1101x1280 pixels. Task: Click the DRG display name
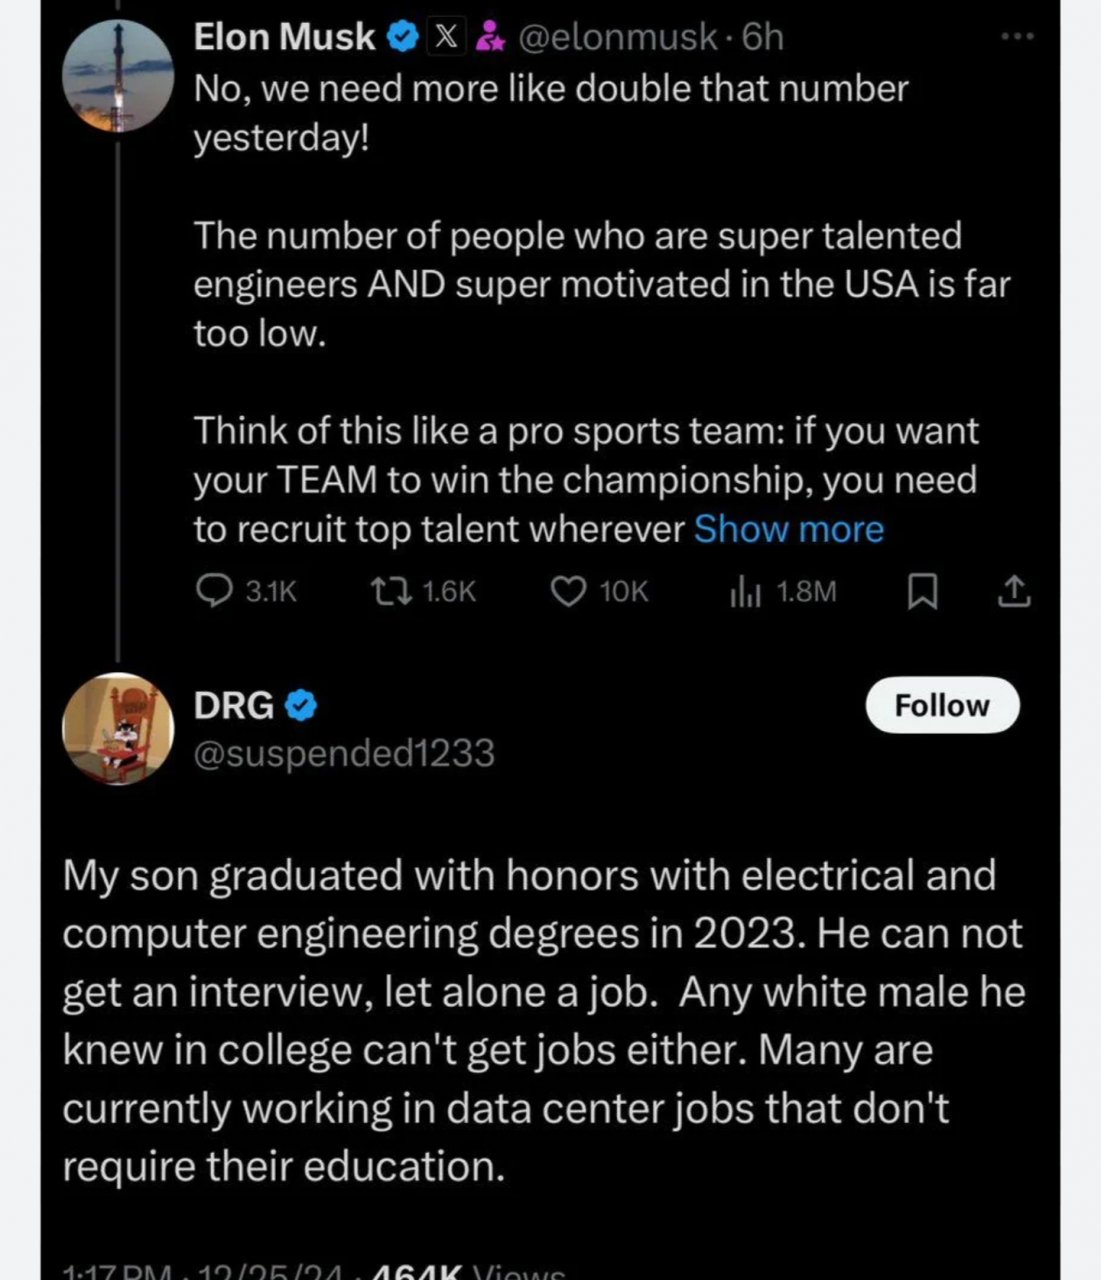click(233, 706)
